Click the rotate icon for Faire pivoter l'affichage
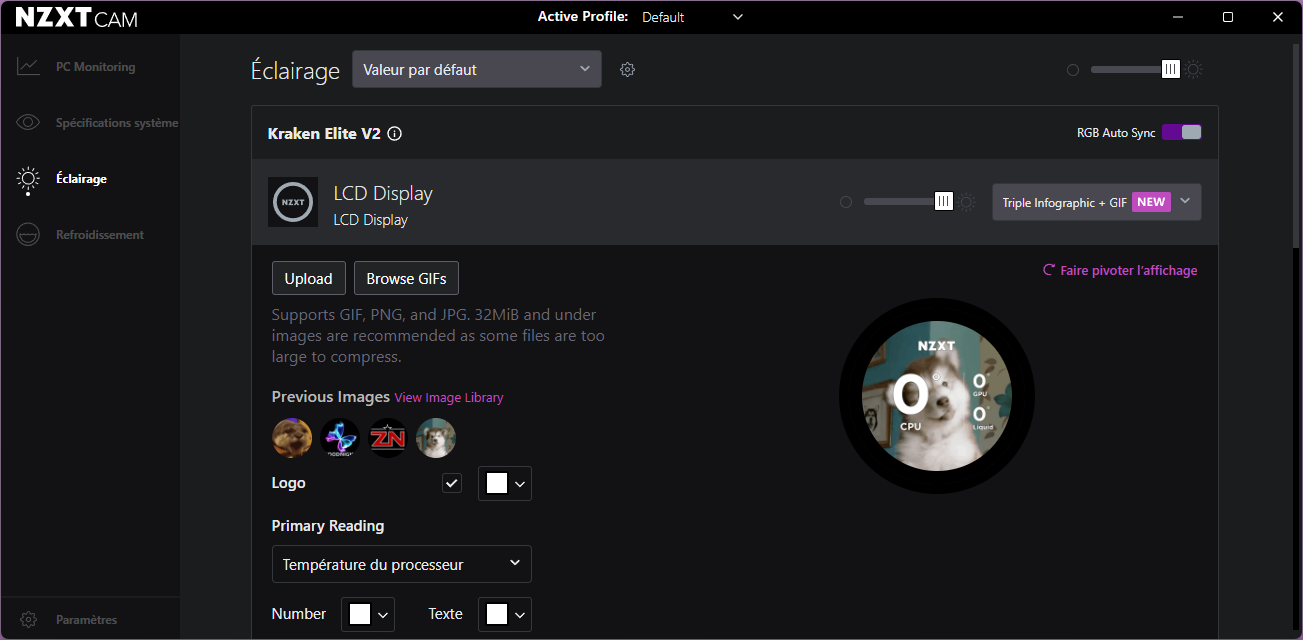 [x=1049, y=270]
